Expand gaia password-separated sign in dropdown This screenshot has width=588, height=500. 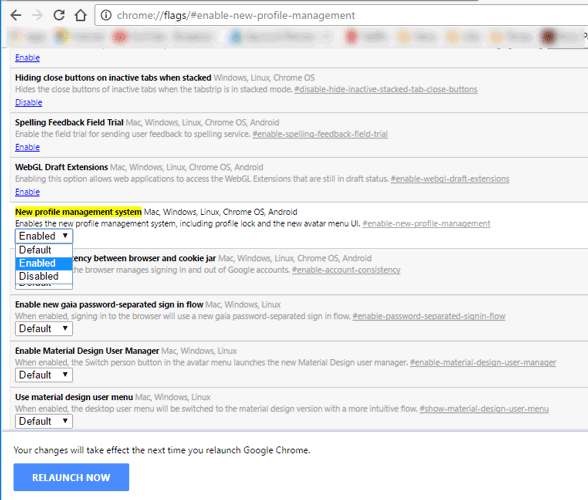(x=44, y=329)
